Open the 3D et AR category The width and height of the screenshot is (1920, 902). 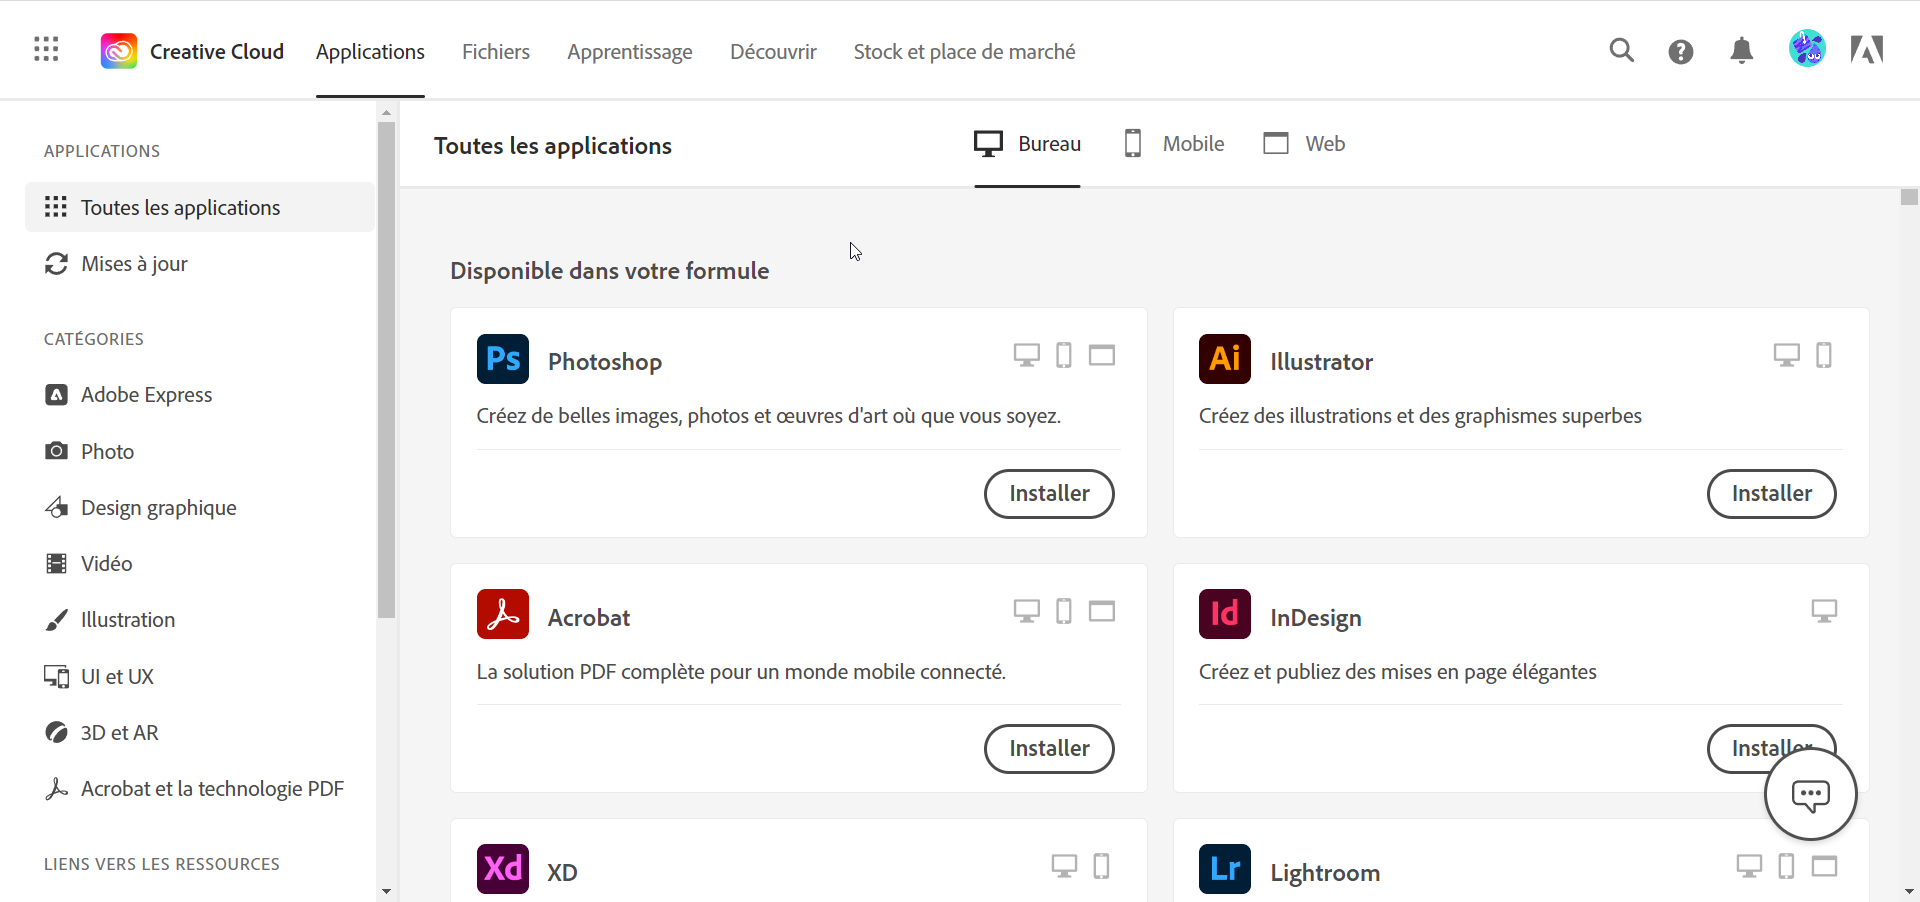[x=102, y=733]
